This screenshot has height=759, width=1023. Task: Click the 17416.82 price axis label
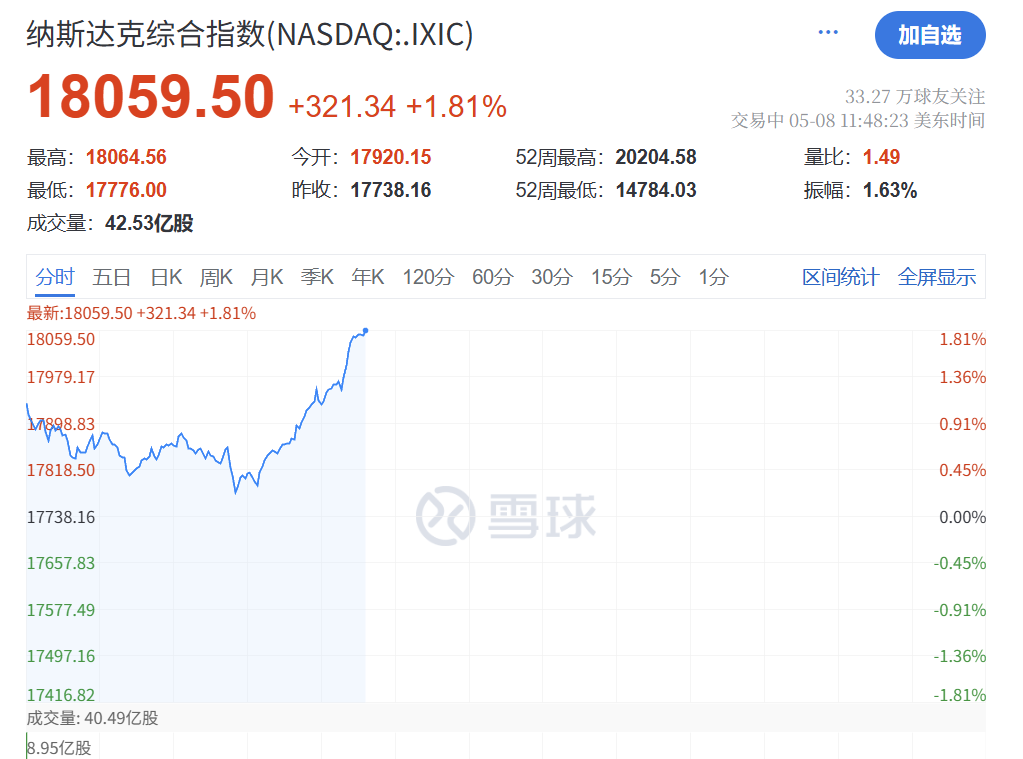[x=61, y=695]
